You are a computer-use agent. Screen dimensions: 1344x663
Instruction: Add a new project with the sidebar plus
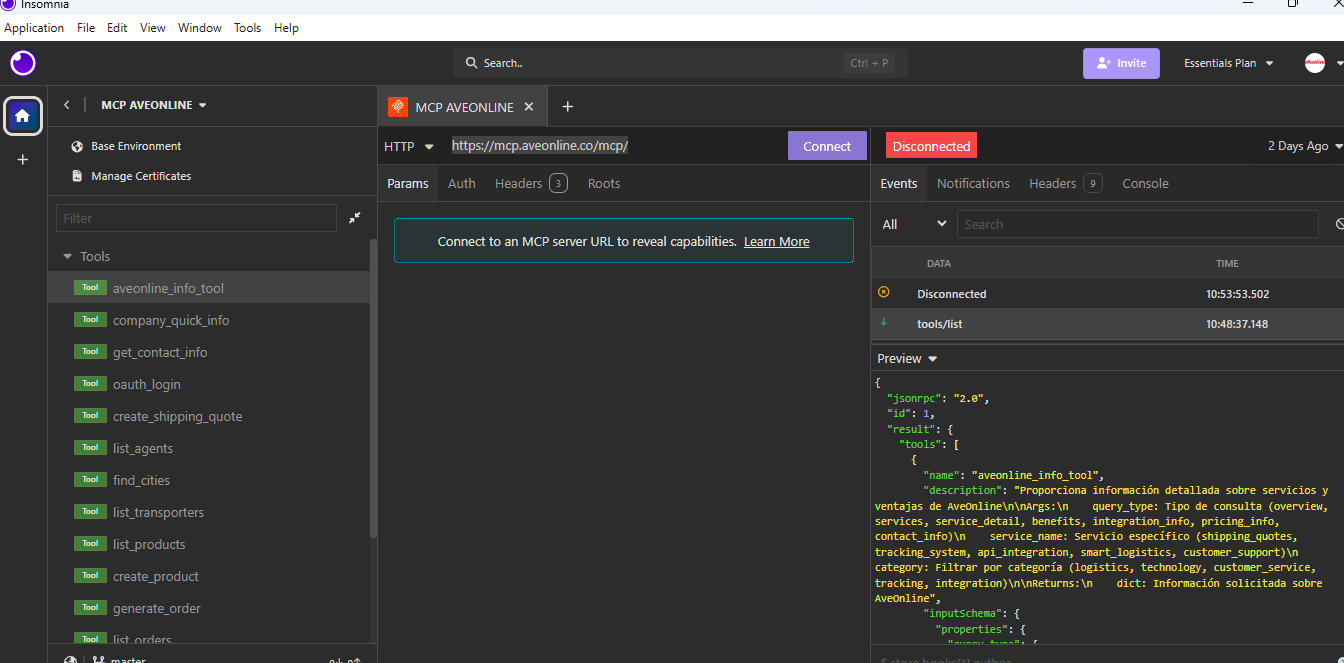[x=23, y=159]
